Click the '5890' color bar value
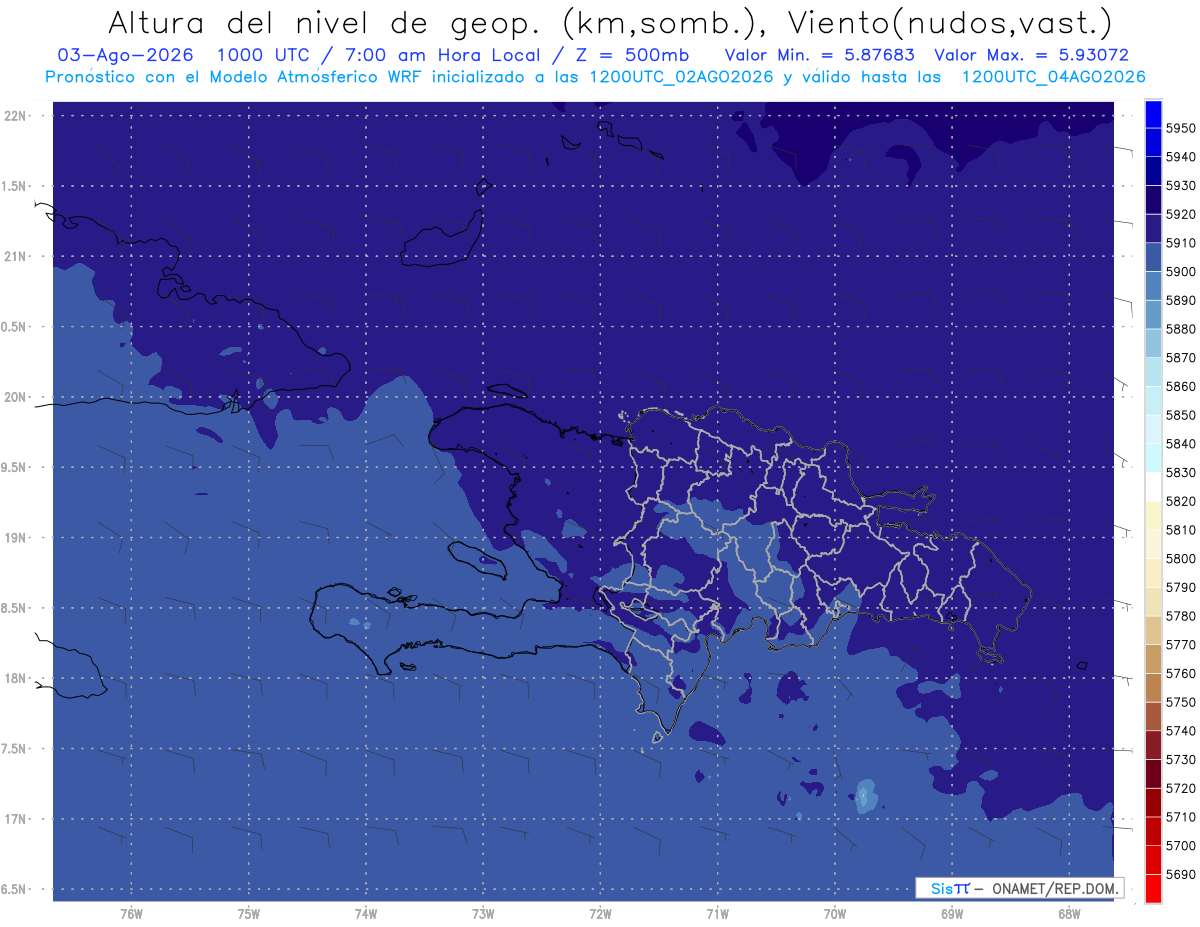The image size is (1200, 927). tap(1181, 300)
